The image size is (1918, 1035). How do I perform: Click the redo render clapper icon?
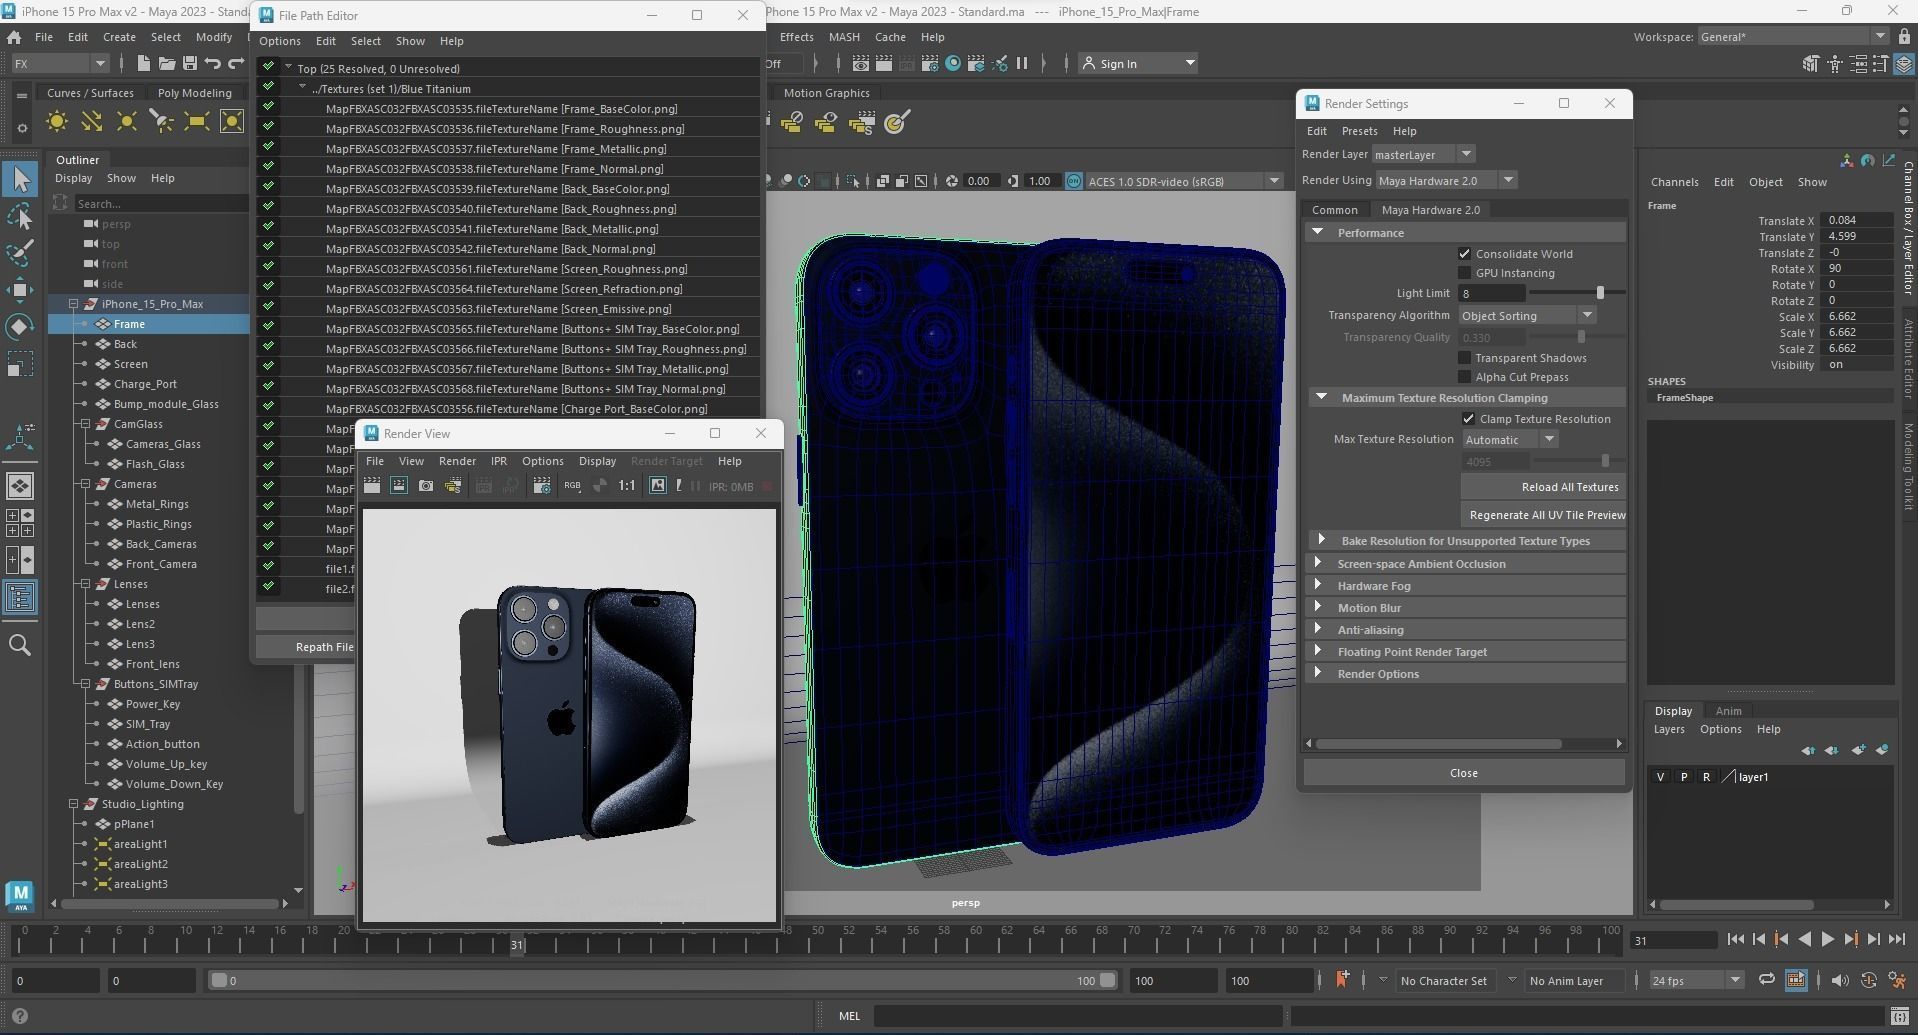tap(372, 486)
